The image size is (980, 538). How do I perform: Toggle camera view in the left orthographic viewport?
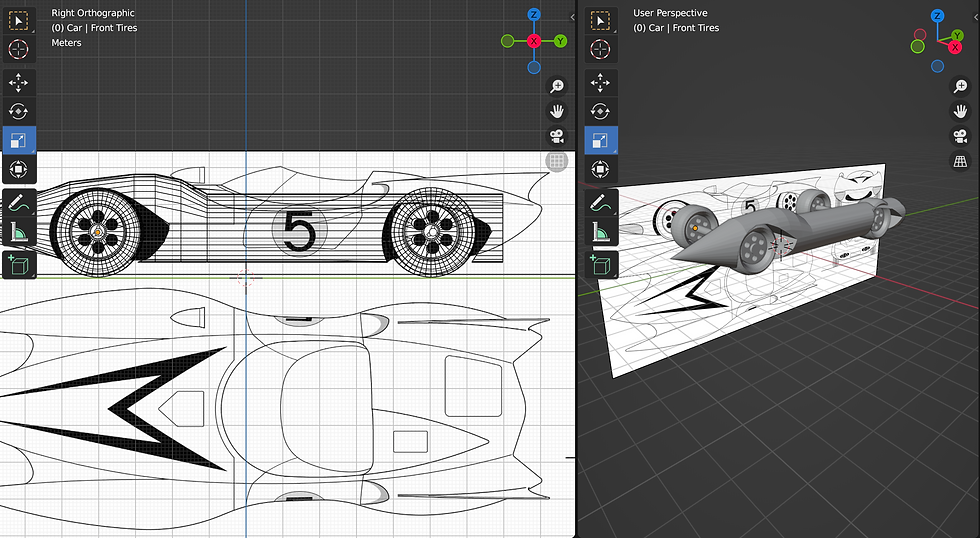pyautogui.click(x=557, y=136)
